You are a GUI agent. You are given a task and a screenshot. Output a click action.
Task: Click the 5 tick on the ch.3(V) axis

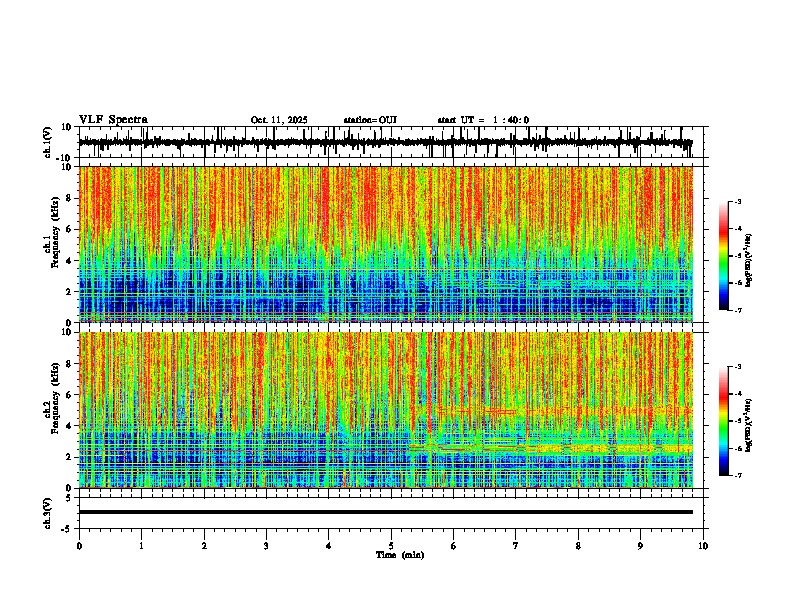69,498
